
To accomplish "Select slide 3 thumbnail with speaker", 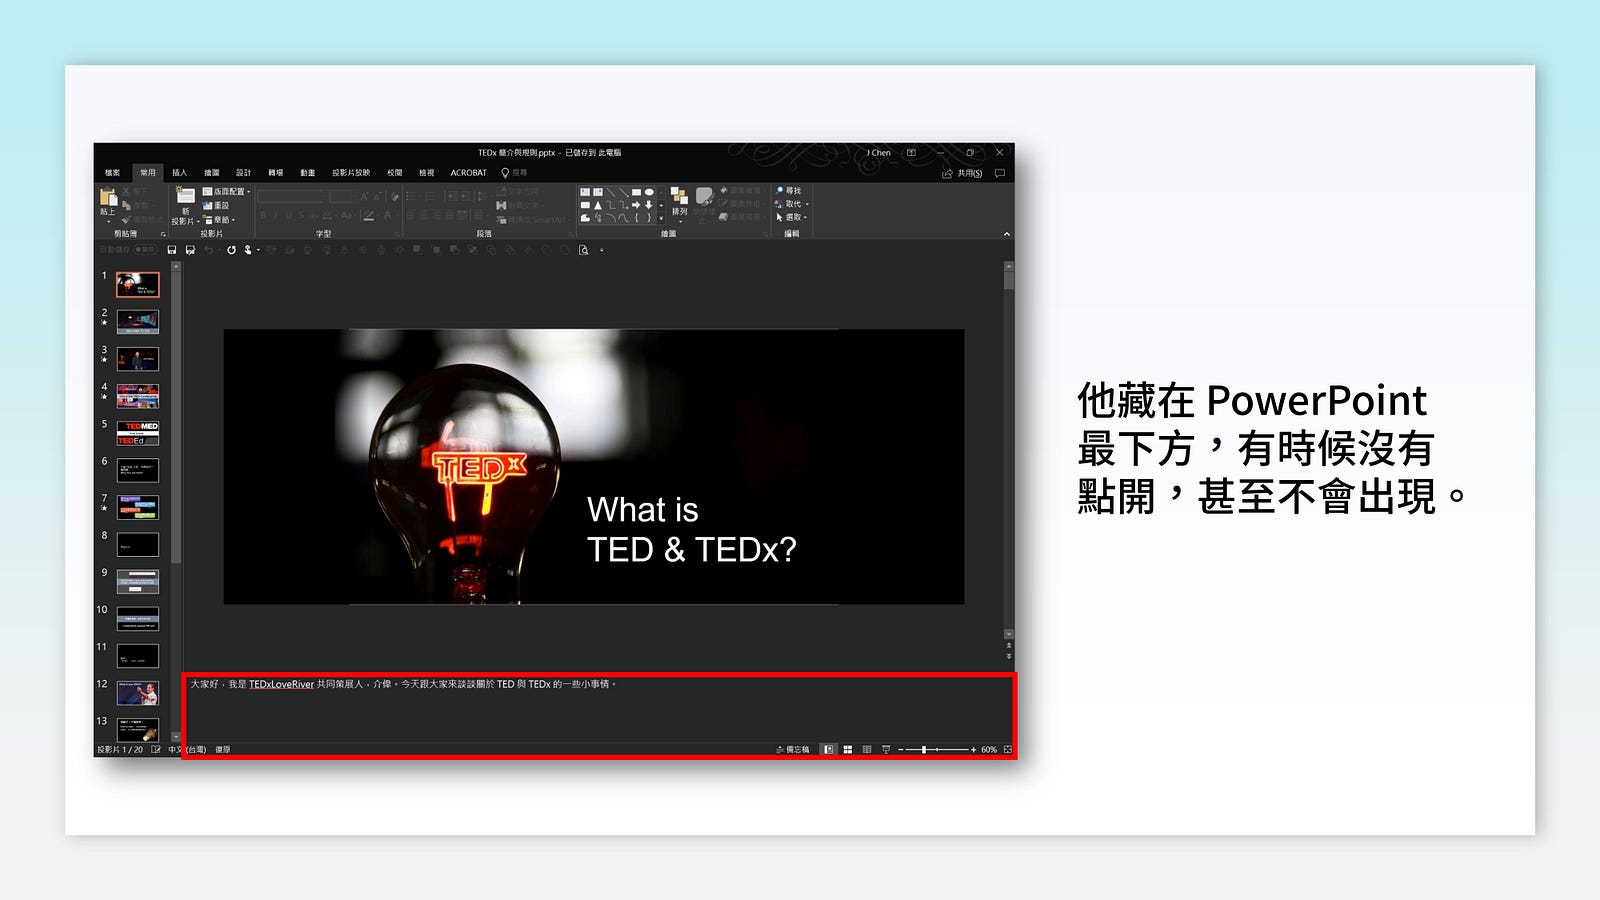I will click(137, 359).
